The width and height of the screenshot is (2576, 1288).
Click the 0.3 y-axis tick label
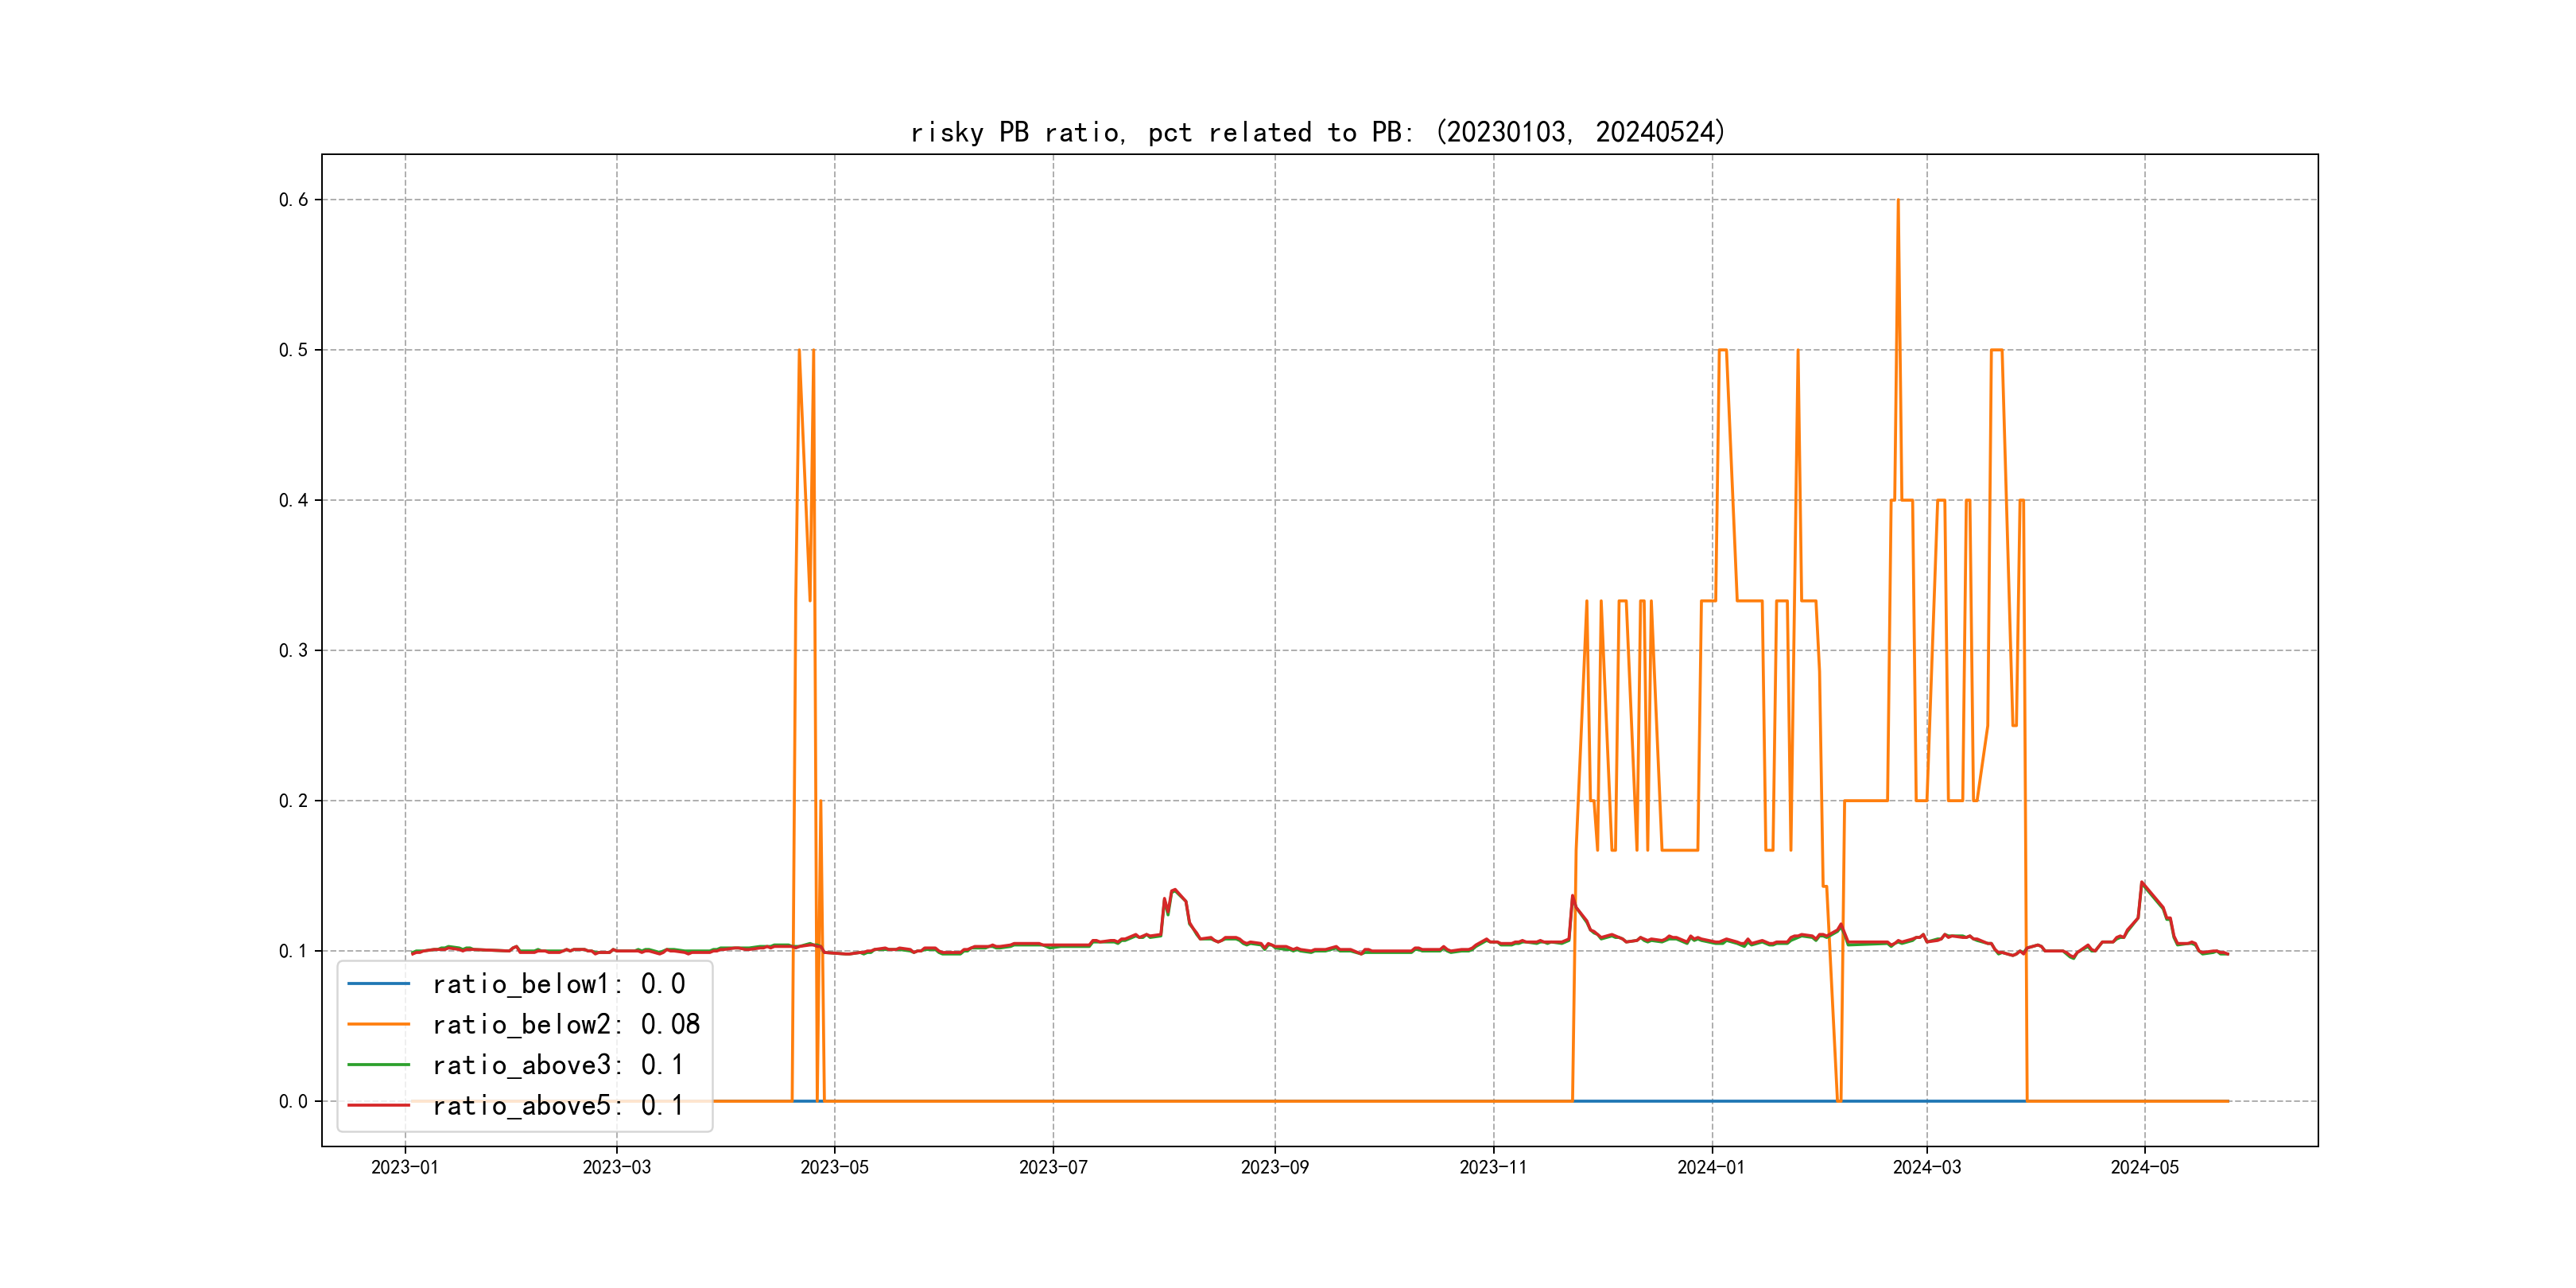pyautogui.click(x=293, y=651)
